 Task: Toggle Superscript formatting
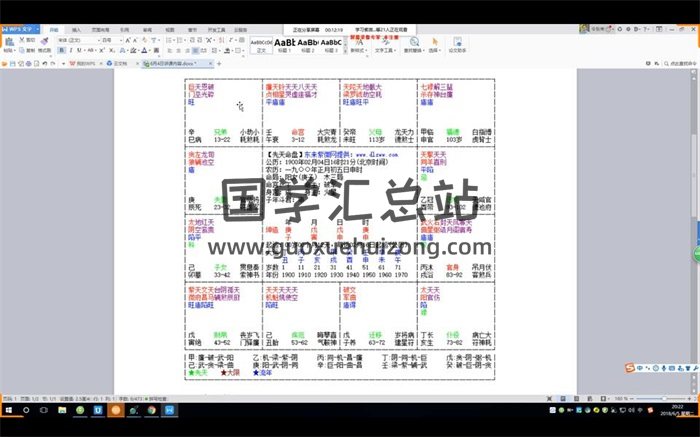click(102, 50)
